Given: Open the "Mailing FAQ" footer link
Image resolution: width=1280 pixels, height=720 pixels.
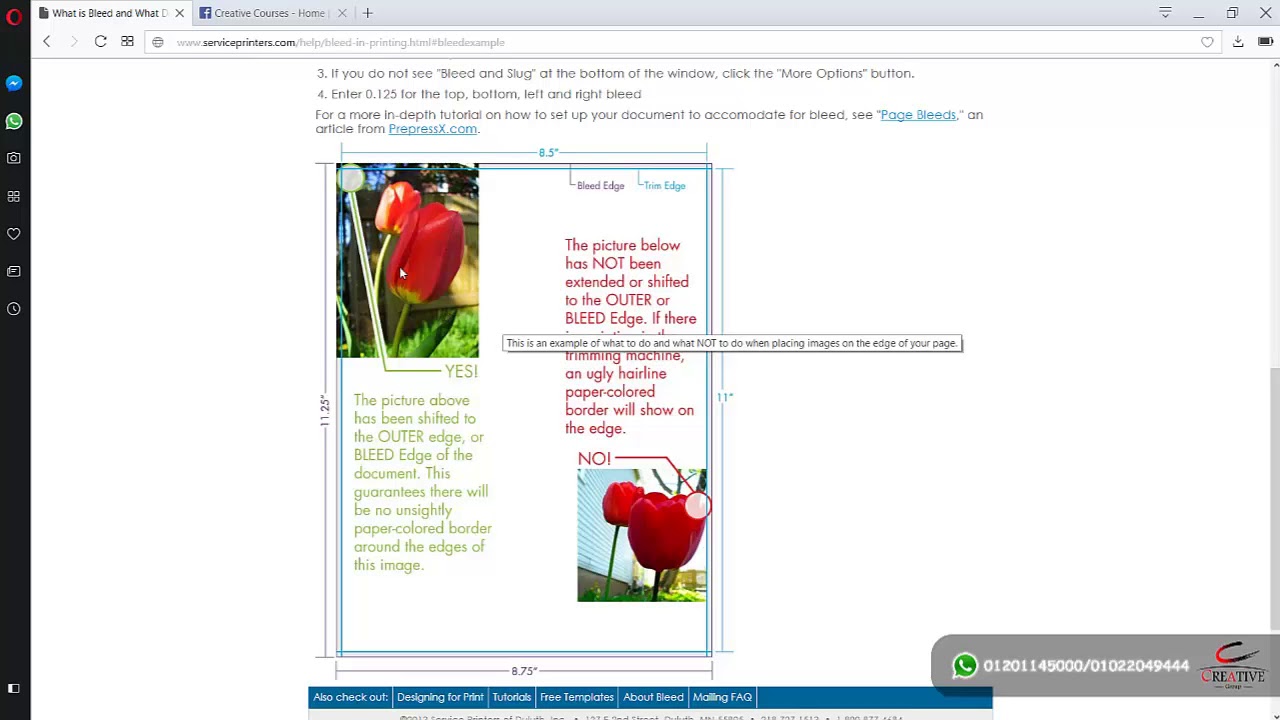Looking at the screenshot, I should tap(722, 697).
